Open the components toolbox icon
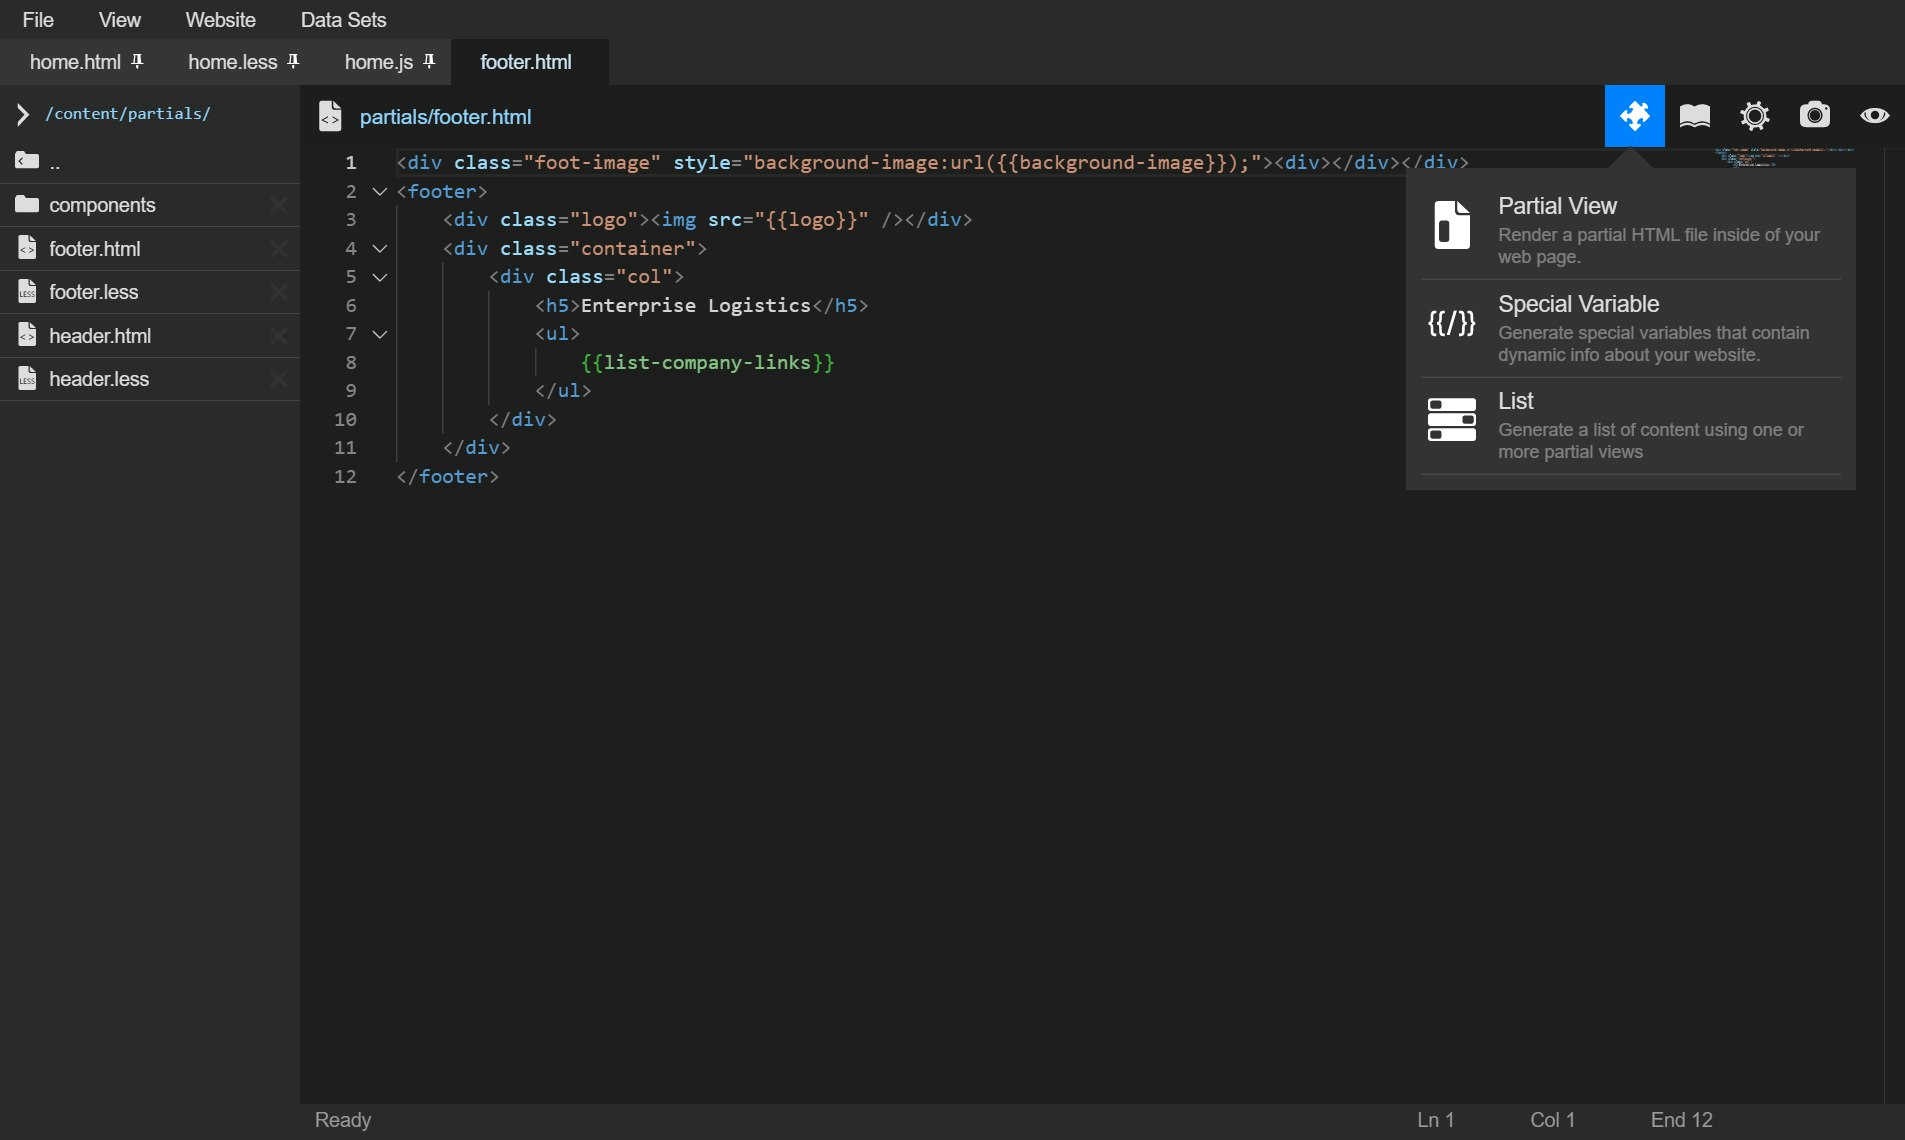Screen dimensions: 1905x1140 pyautogui.click(x=1634, y=116)
